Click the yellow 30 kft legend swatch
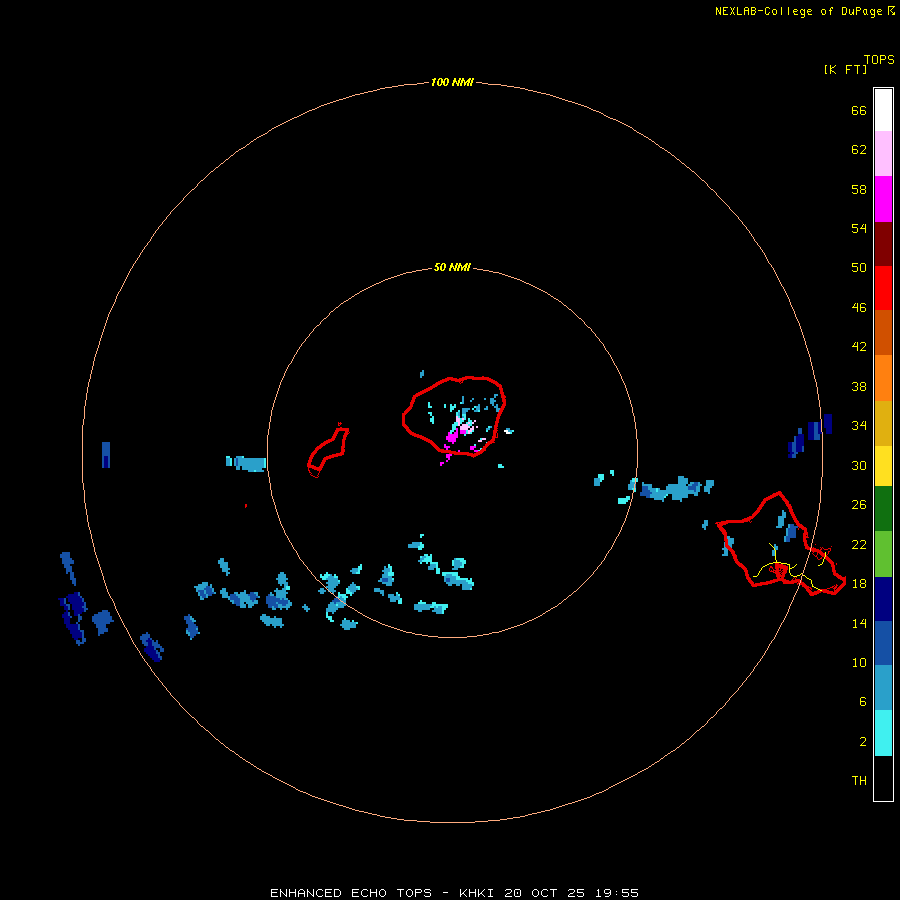Viewport: 900px width, 900px height. coord(883,466)
